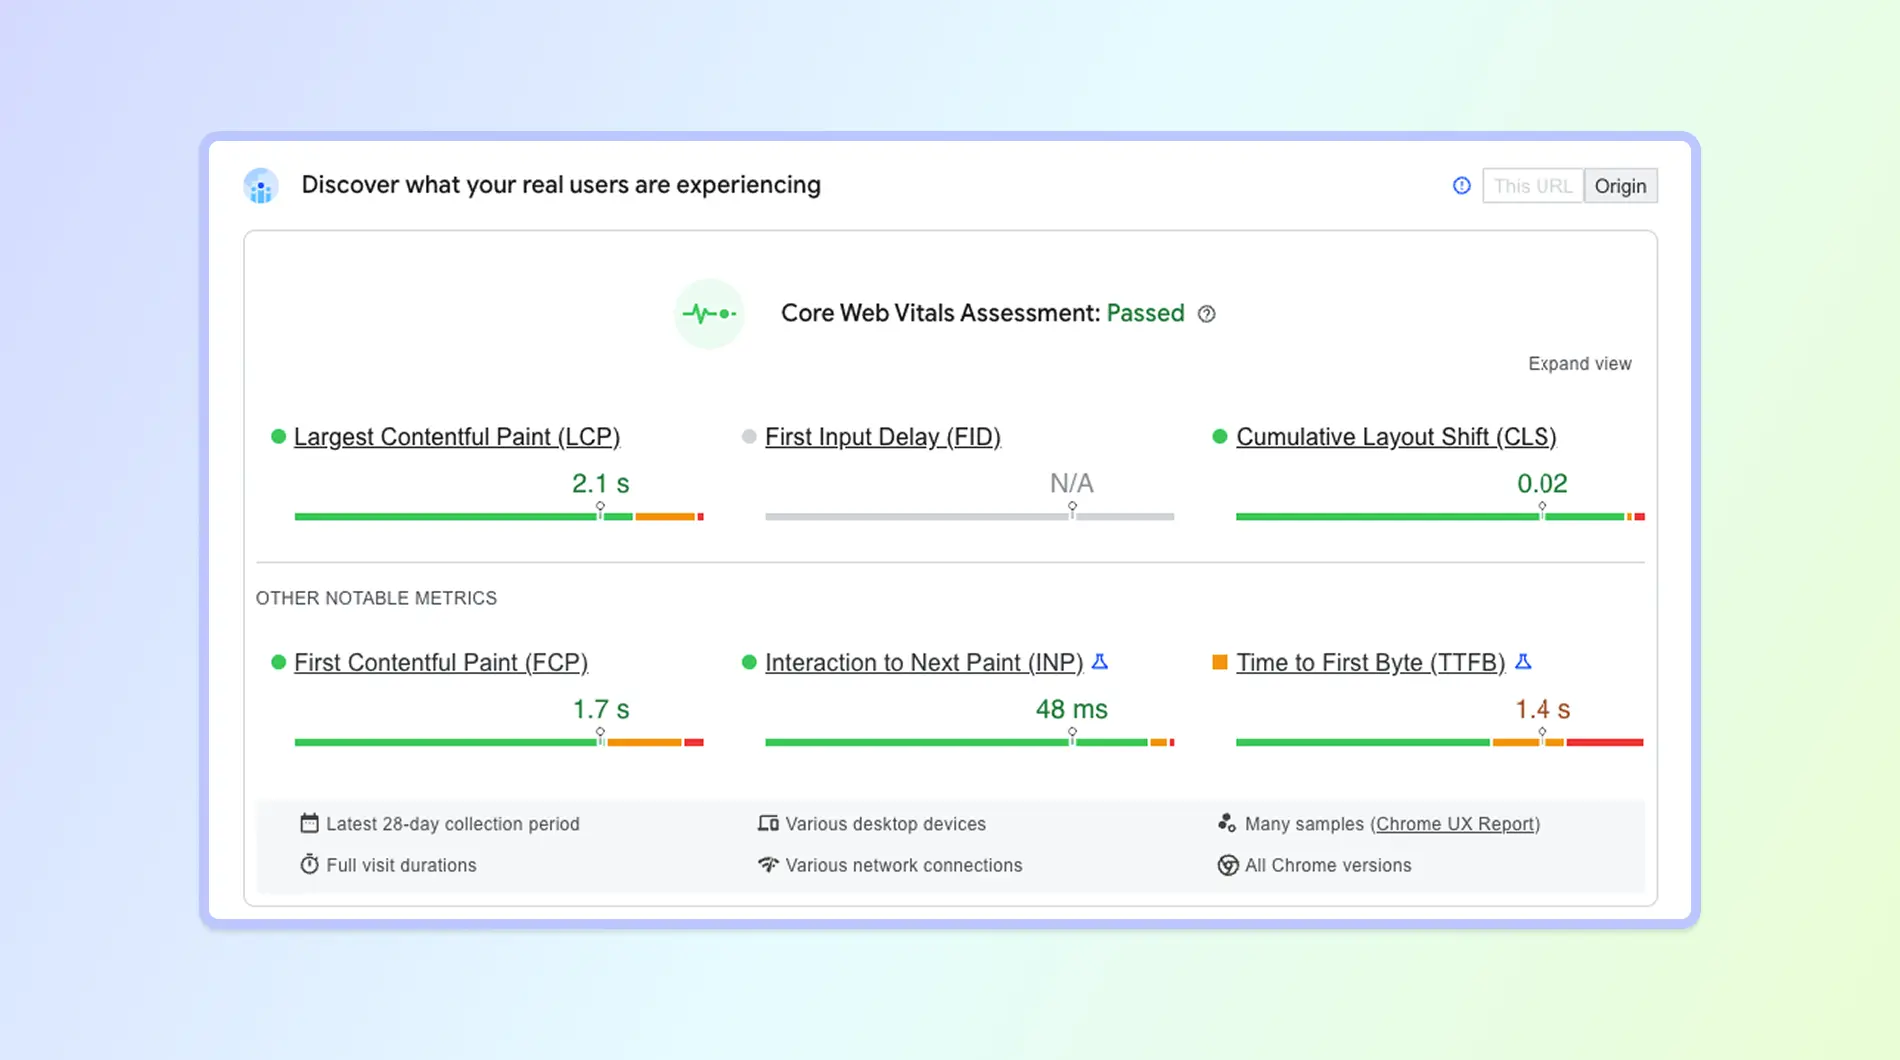Click the Chrome icon beside All Chrome versions
This screenshot has height=1060, width=1900.
tap(1227, 865)
